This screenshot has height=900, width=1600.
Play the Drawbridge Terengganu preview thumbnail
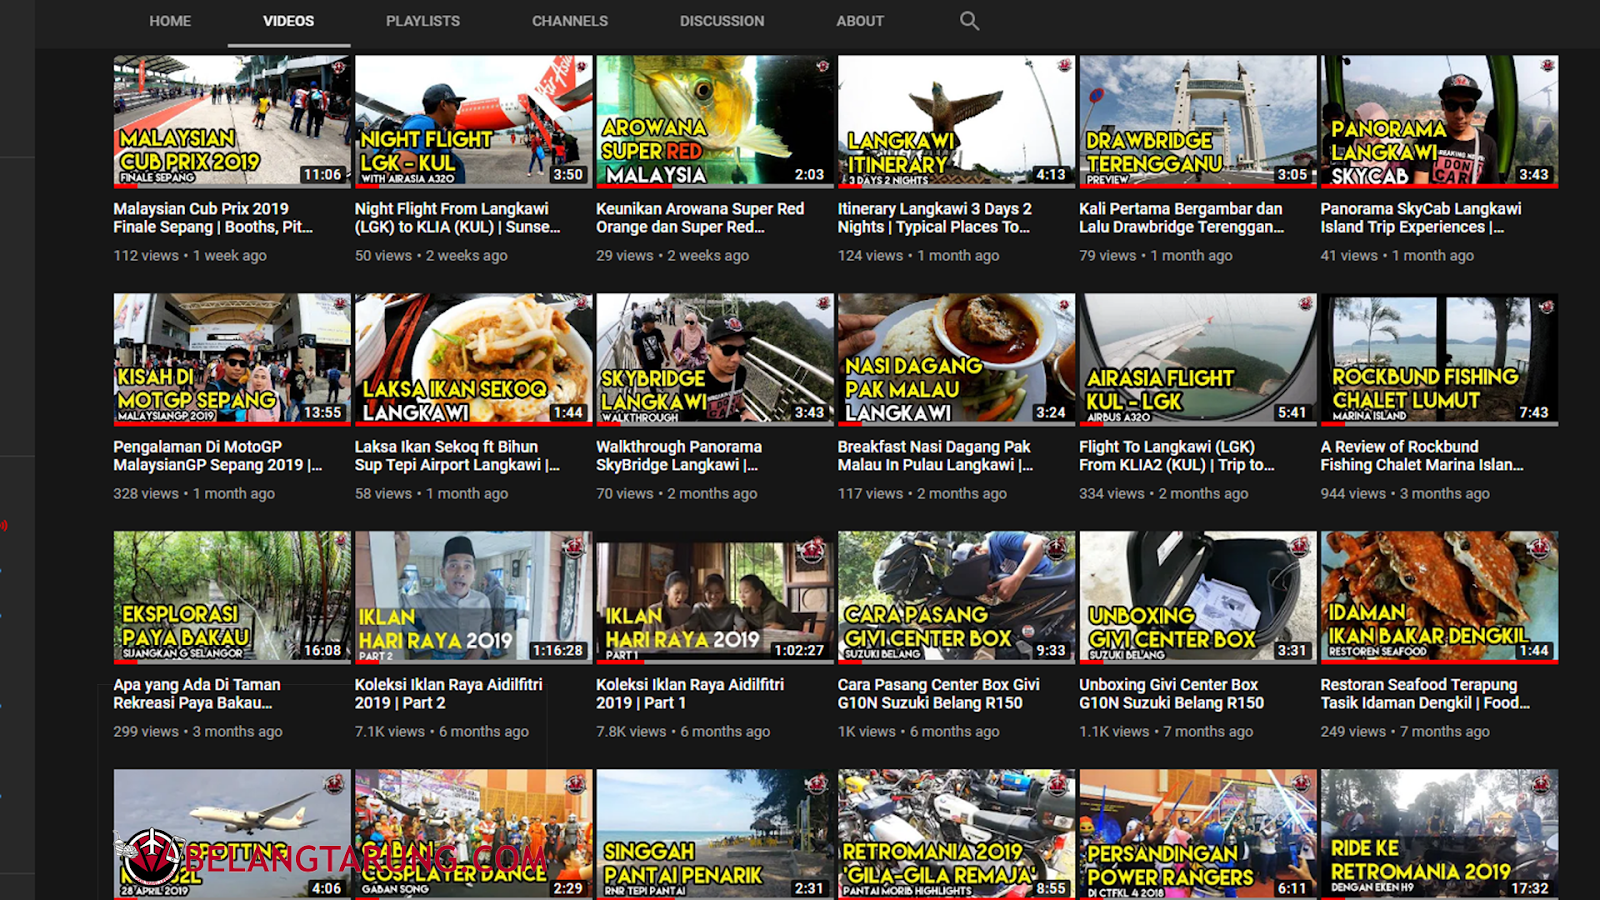click(1197, 121)
